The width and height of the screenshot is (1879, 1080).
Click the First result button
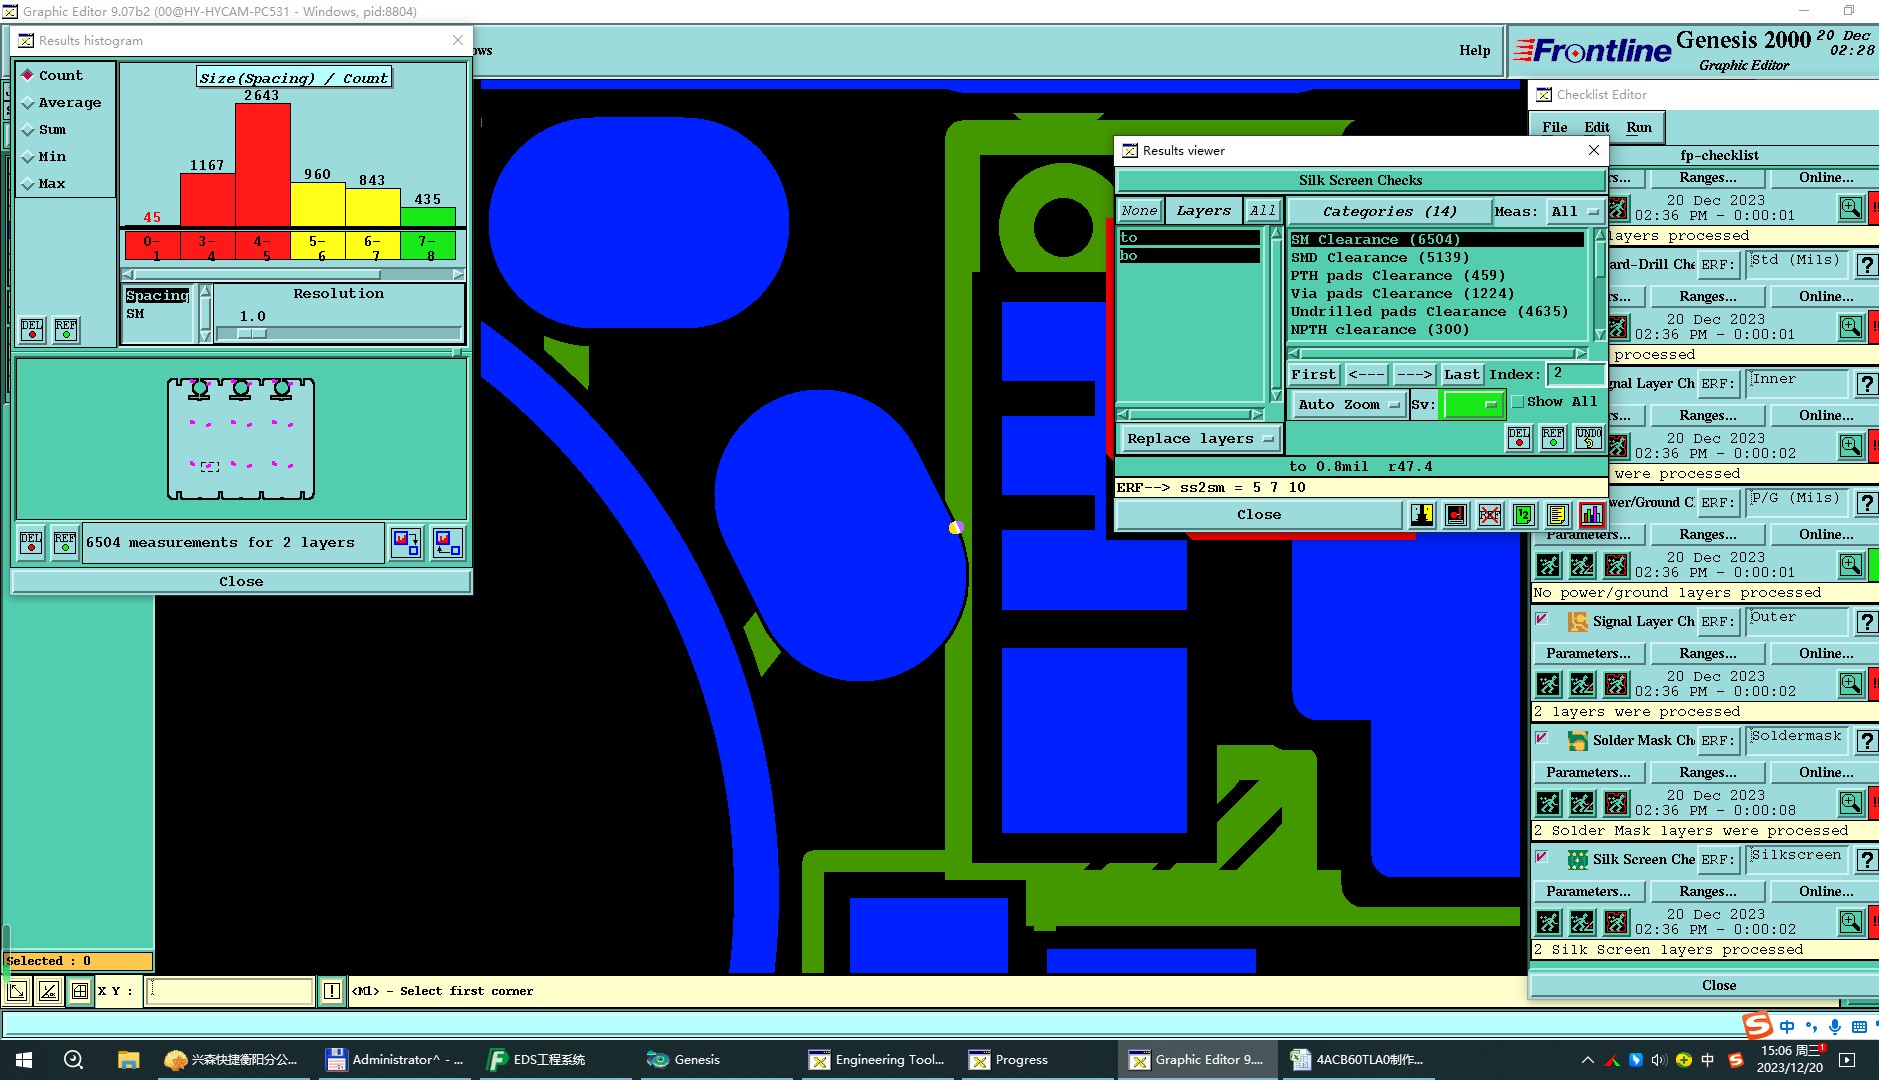pos(1313,374)
